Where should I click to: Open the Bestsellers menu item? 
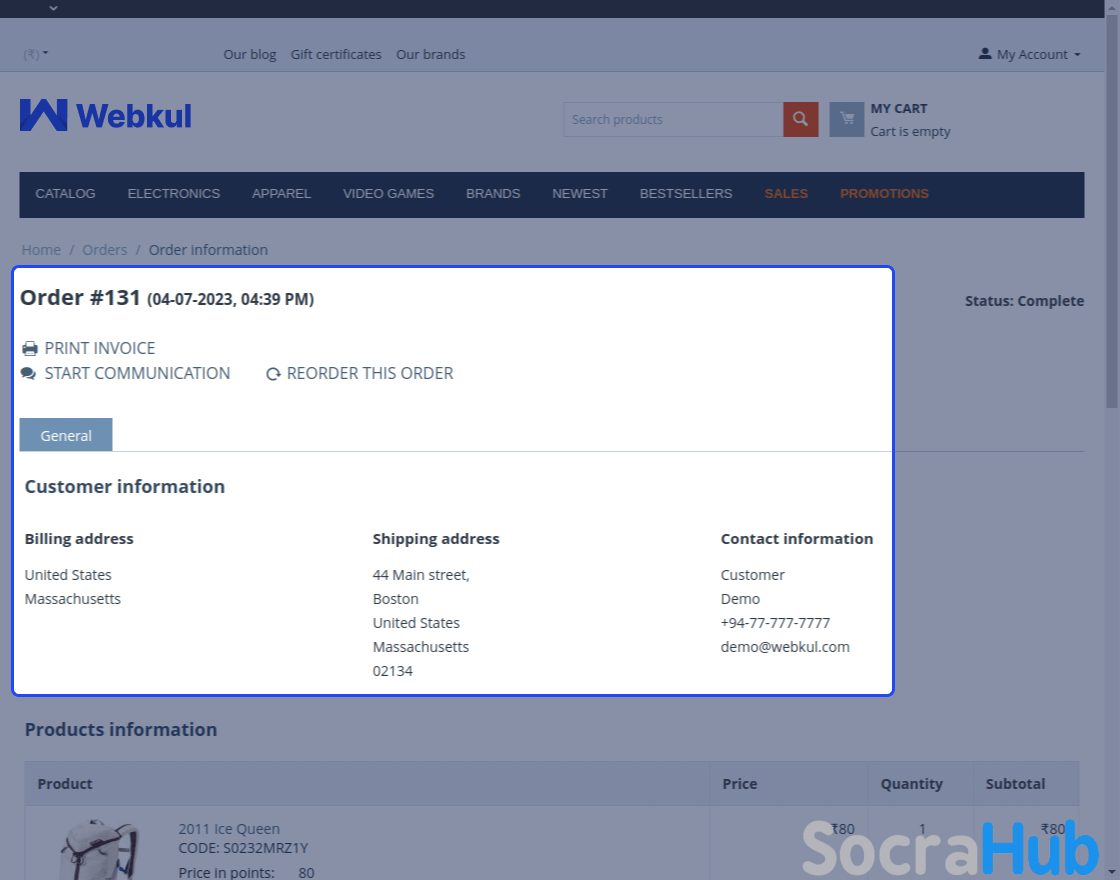[x=686, y=194]
